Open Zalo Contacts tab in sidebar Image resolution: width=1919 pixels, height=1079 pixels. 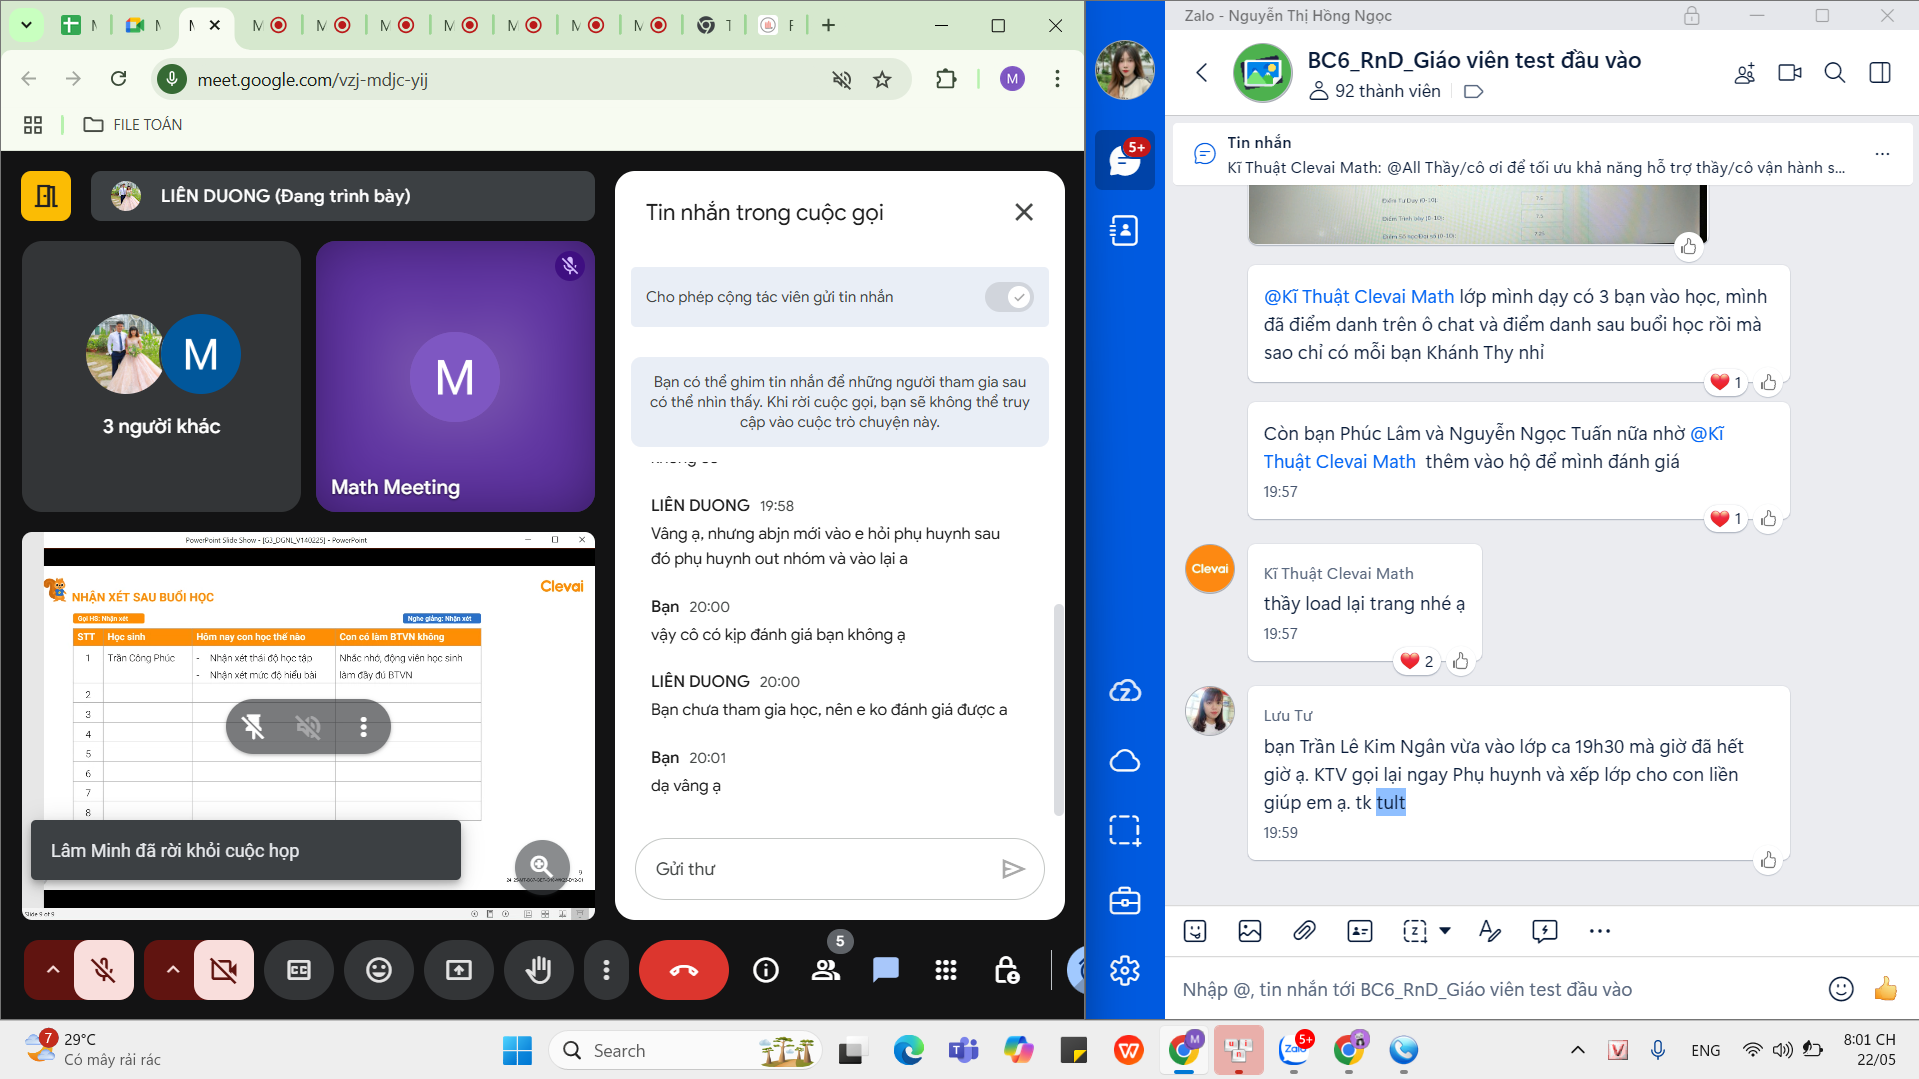coord(1125,231)
